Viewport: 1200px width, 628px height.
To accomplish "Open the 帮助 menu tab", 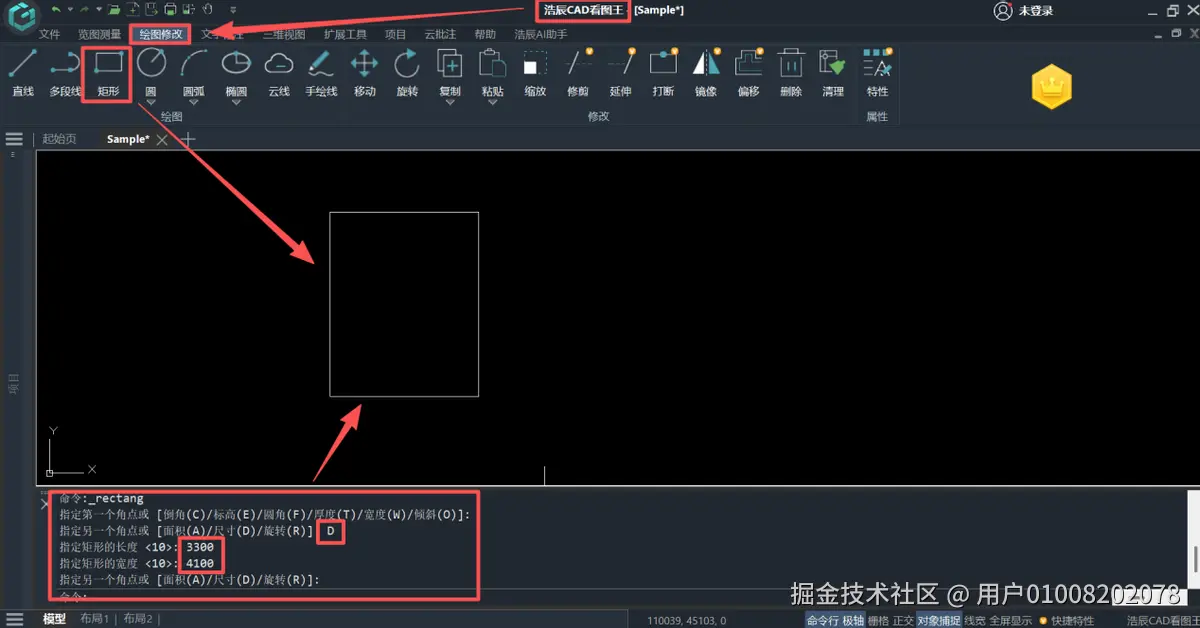I will [x=485, y=34].
